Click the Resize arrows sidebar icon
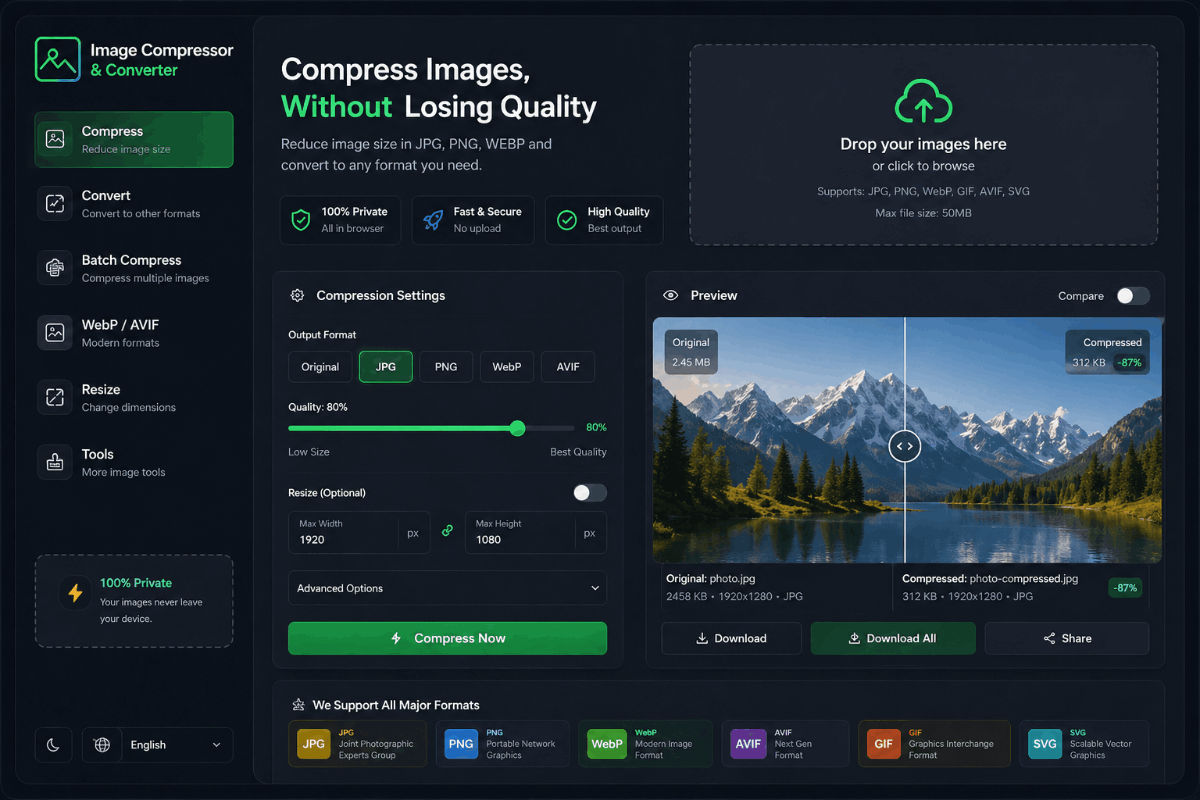The image size is (1200, 800). tap(55, 397)
